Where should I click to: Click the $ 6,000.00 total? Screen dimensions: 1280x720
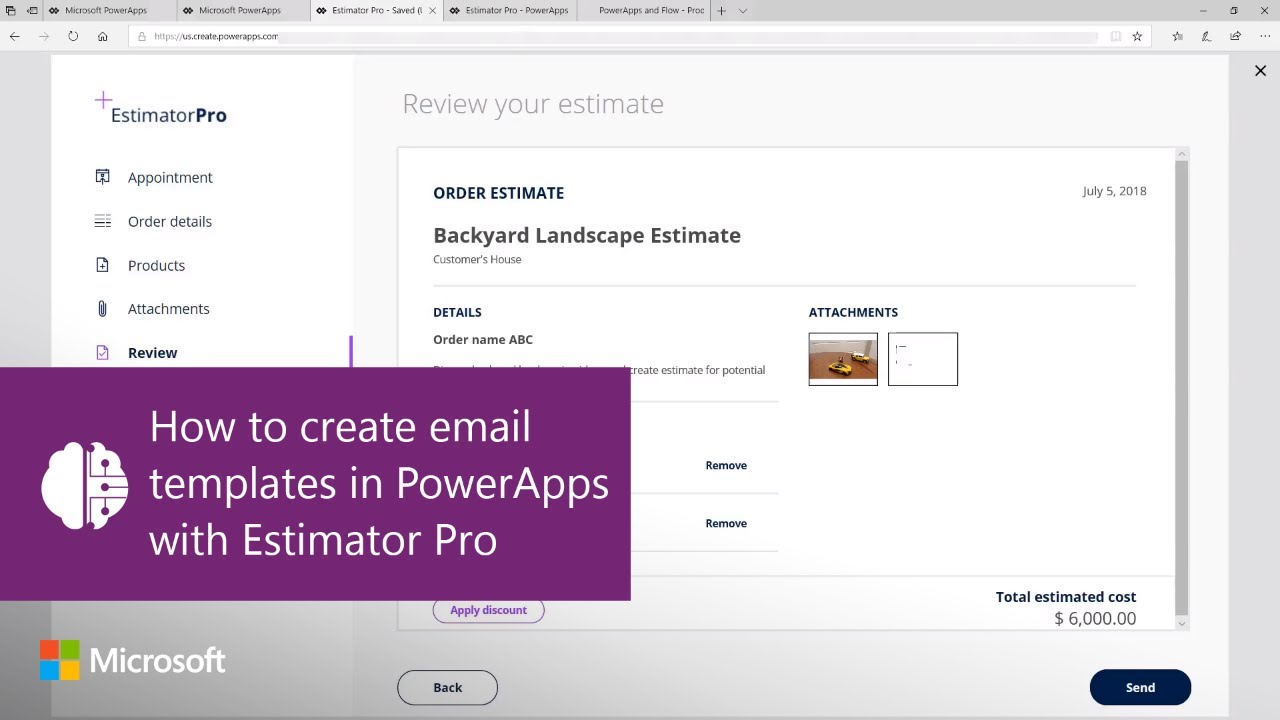1095,619
